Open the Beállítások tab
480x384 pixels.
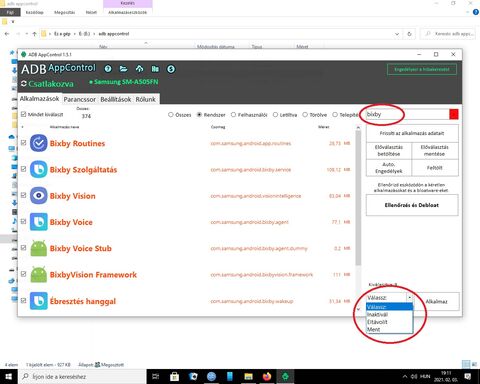click(x=116, y=99)
